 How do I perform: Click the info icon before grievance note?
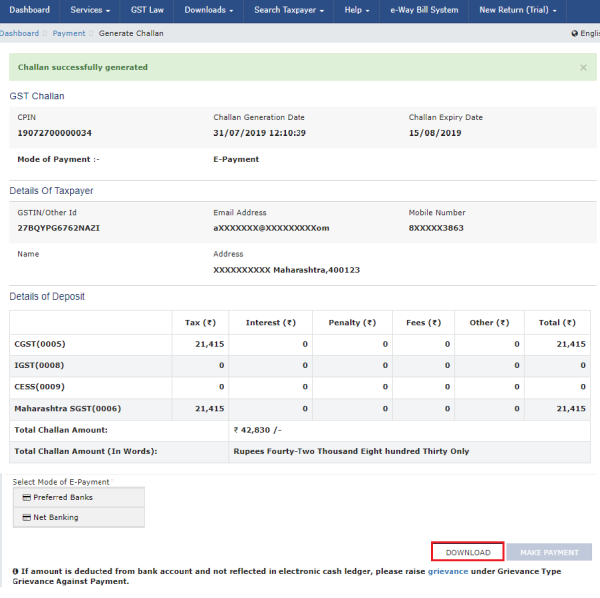pyautogui.click(x=15, y=571)
